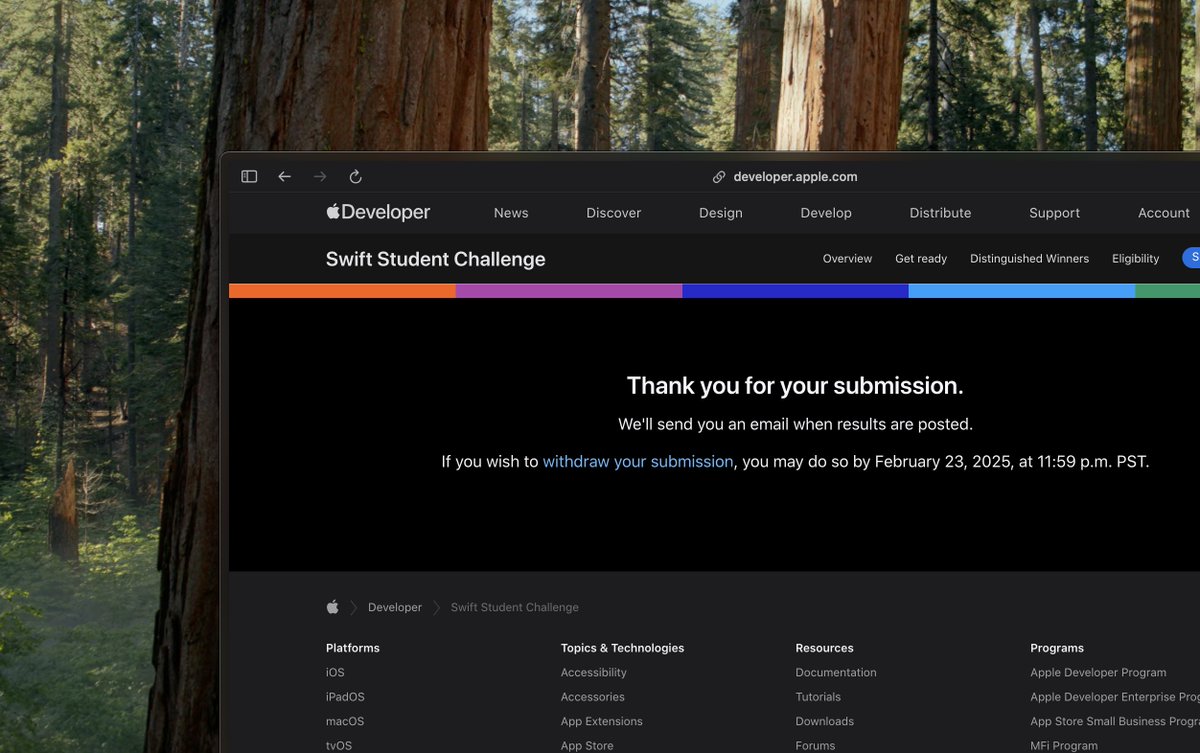This screenshot has height=753, width=1200.
Task: Click the forward arrow navigation button
Action: tap(320, 177)
